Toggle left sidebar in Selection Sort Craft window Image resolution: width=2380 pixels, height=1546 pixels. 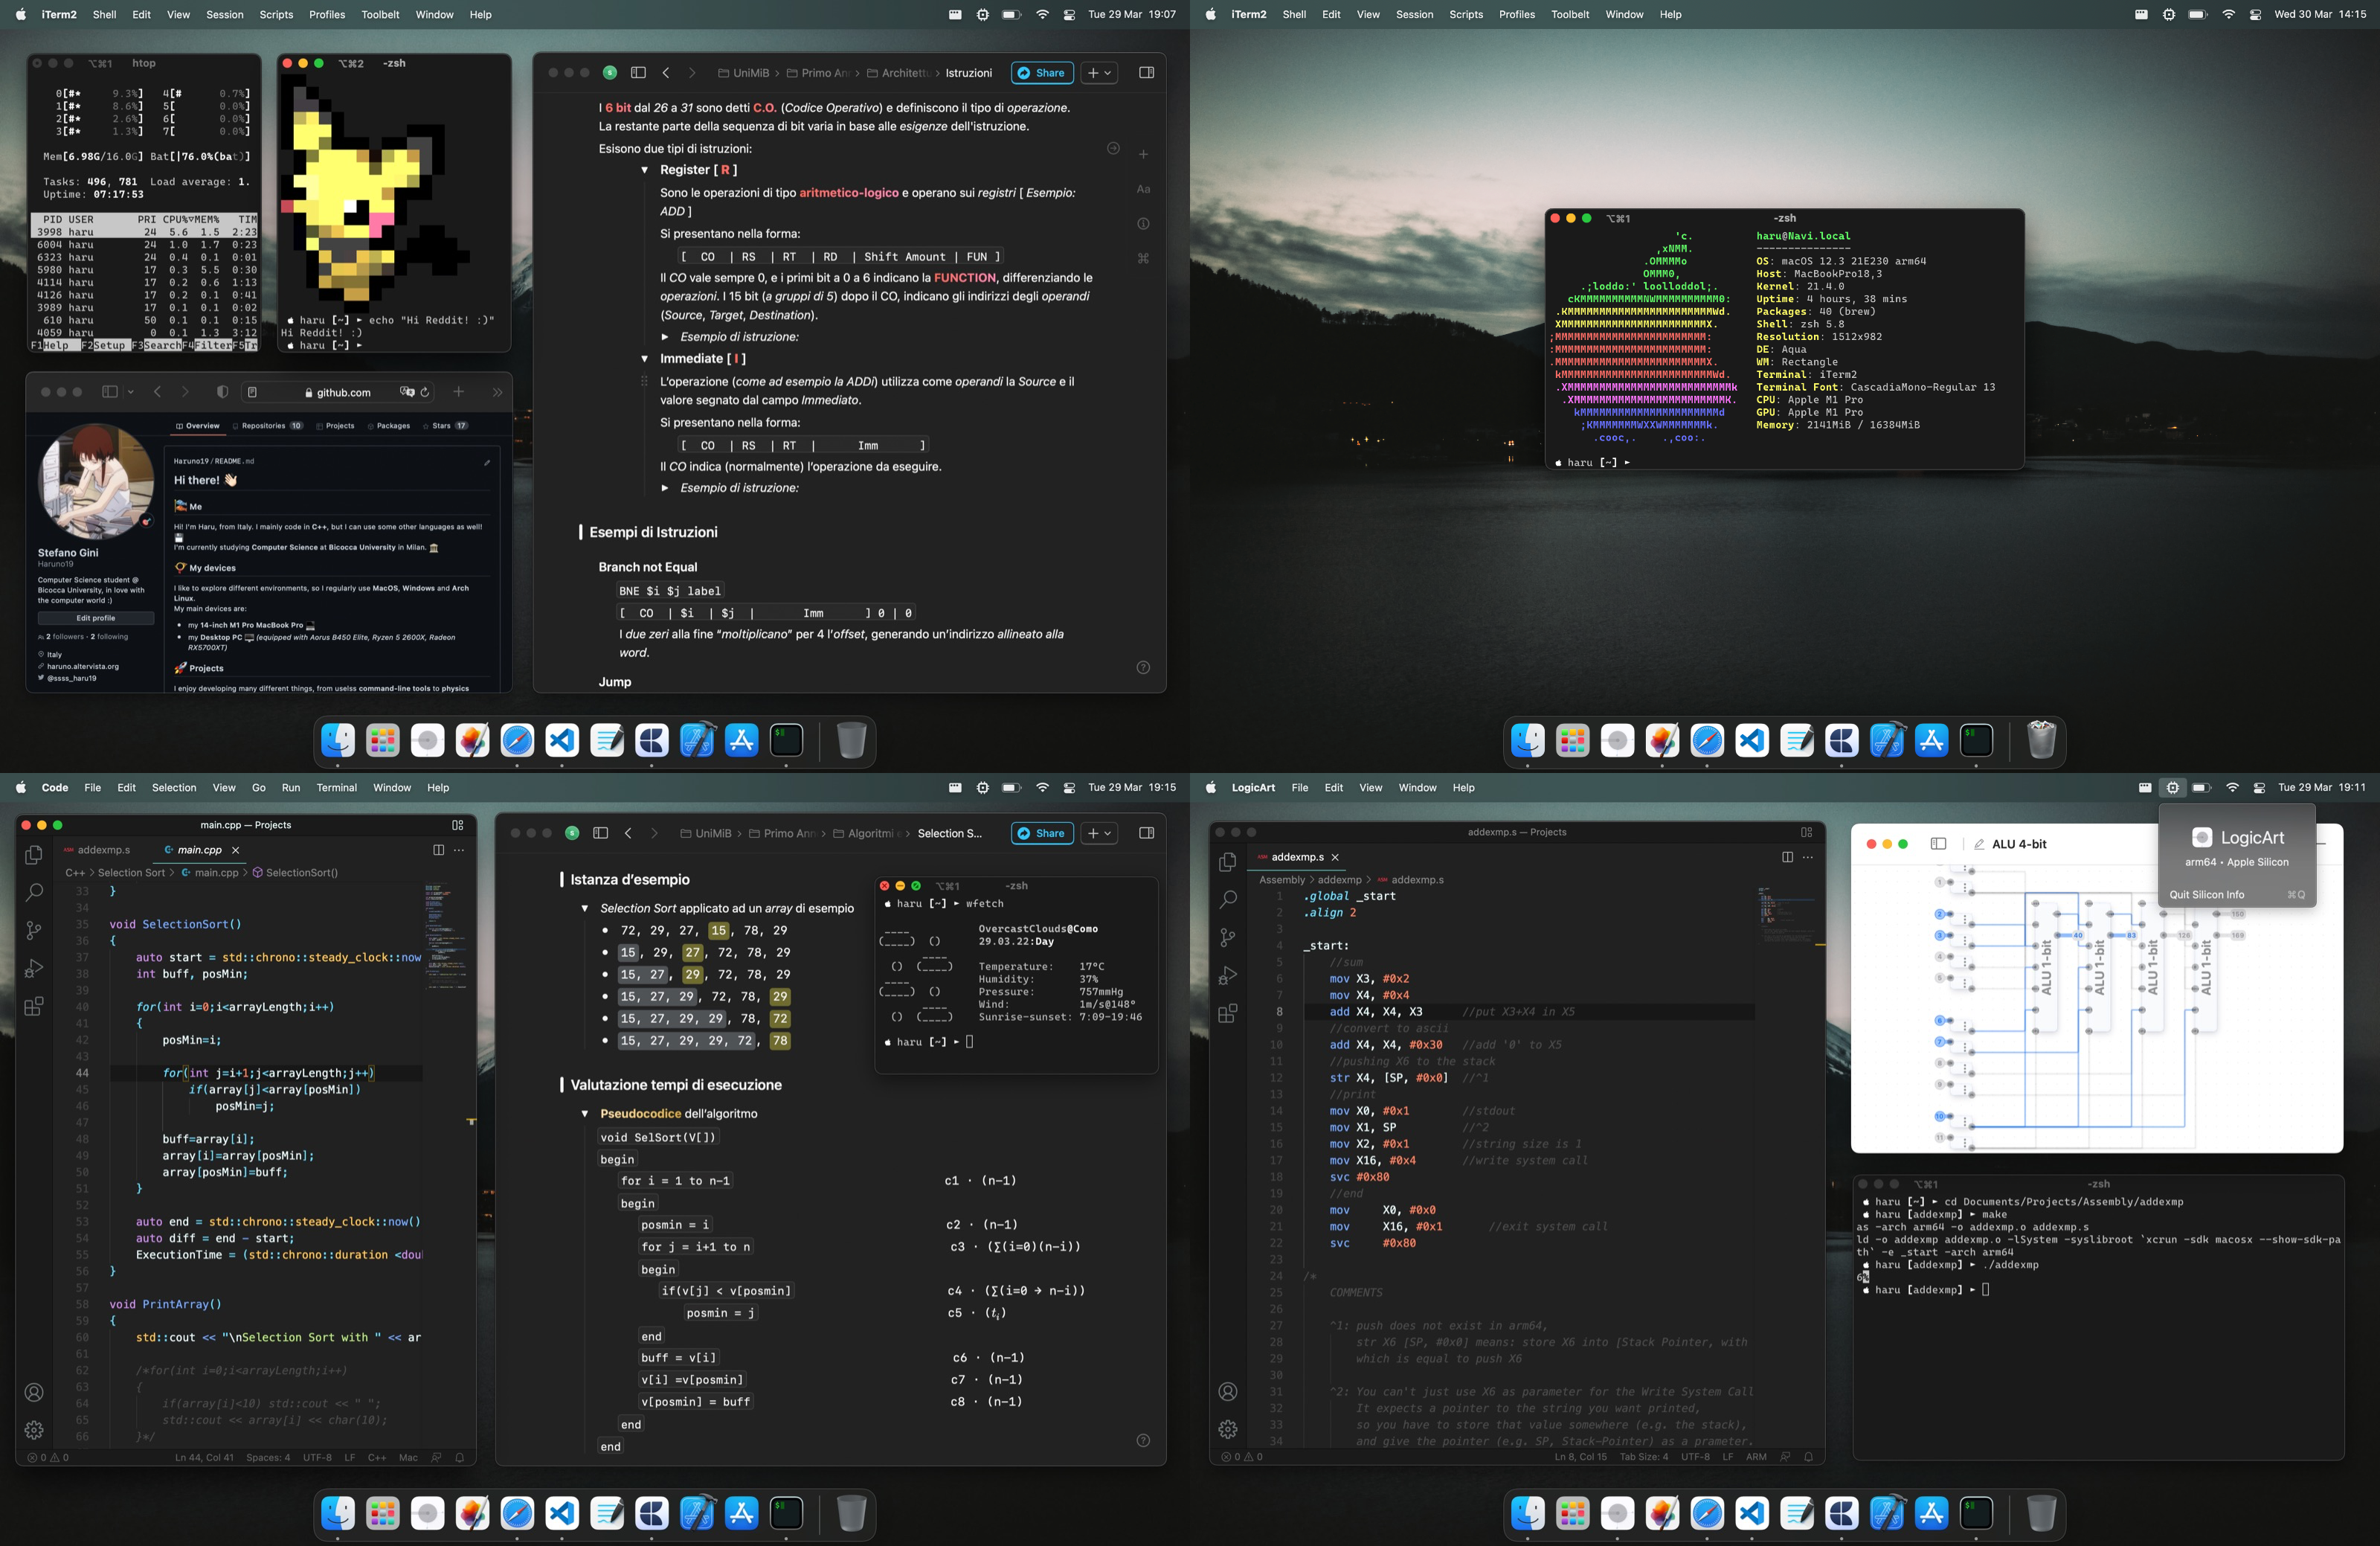click(600, 833)
